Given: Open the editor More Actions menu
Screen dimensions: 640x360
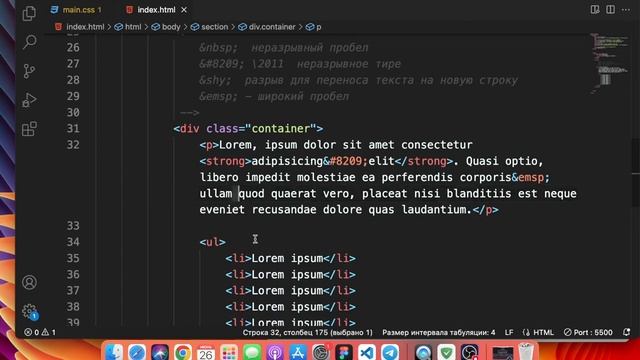Looking at the screenshot, I should coord(626,9).
